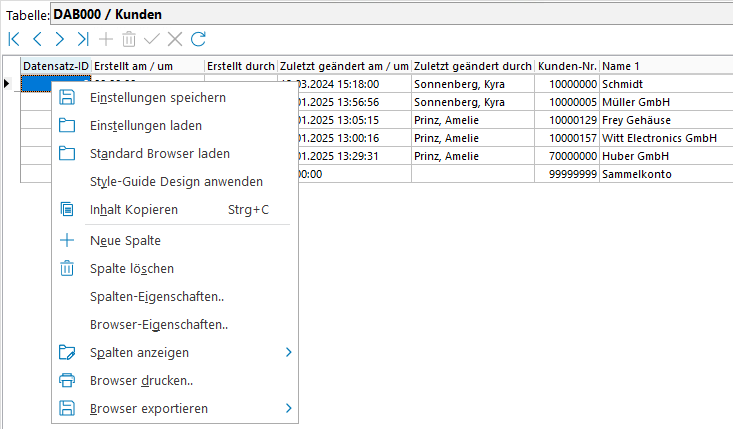
Task: Choose Einstellungen laden menu entry
Action: pos(145,125)
